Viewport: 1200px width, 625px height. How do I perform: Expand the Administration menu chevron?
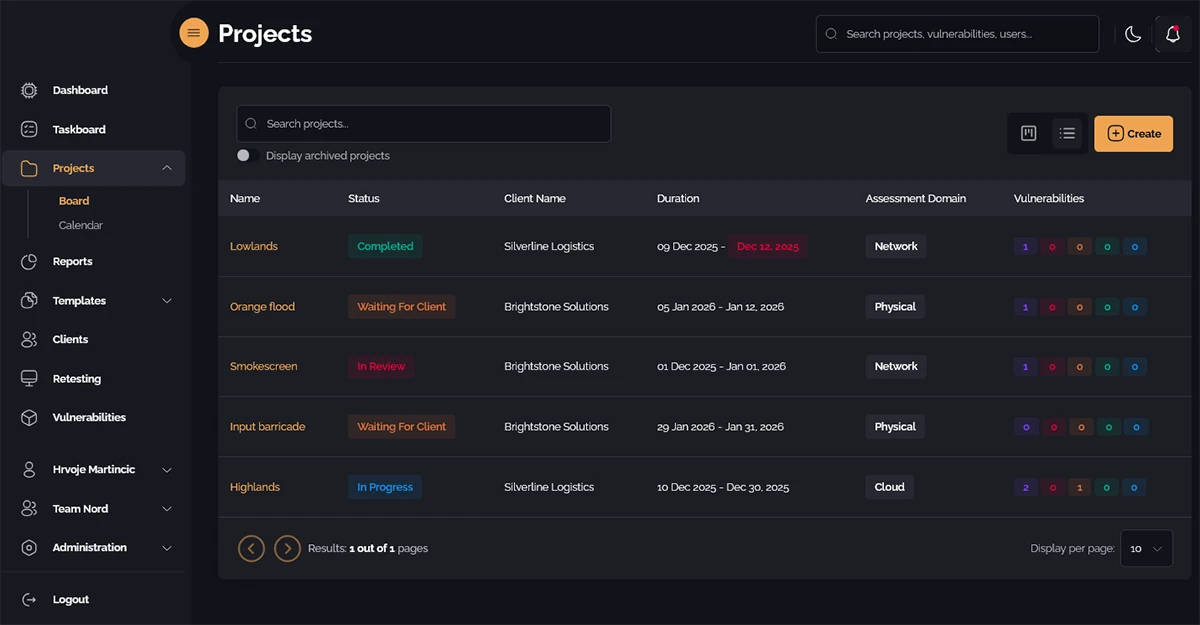point(167,548)
